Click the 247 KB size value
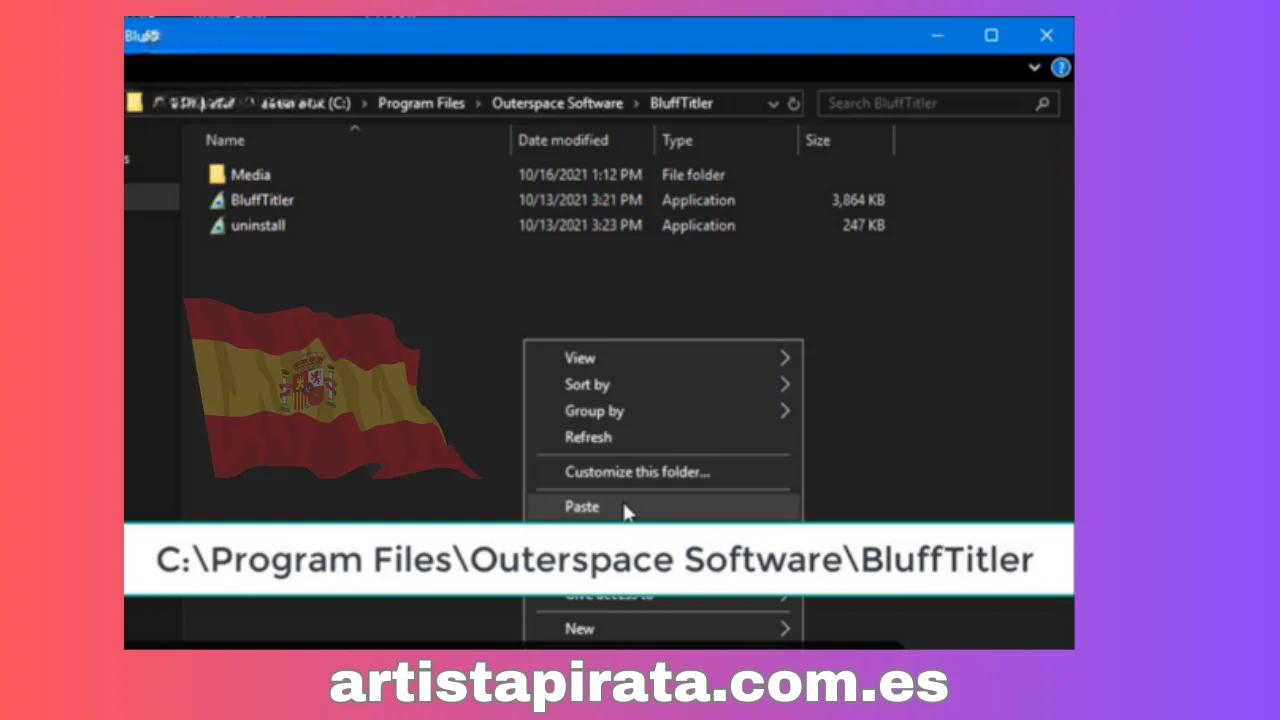 (x=864, y=226)
